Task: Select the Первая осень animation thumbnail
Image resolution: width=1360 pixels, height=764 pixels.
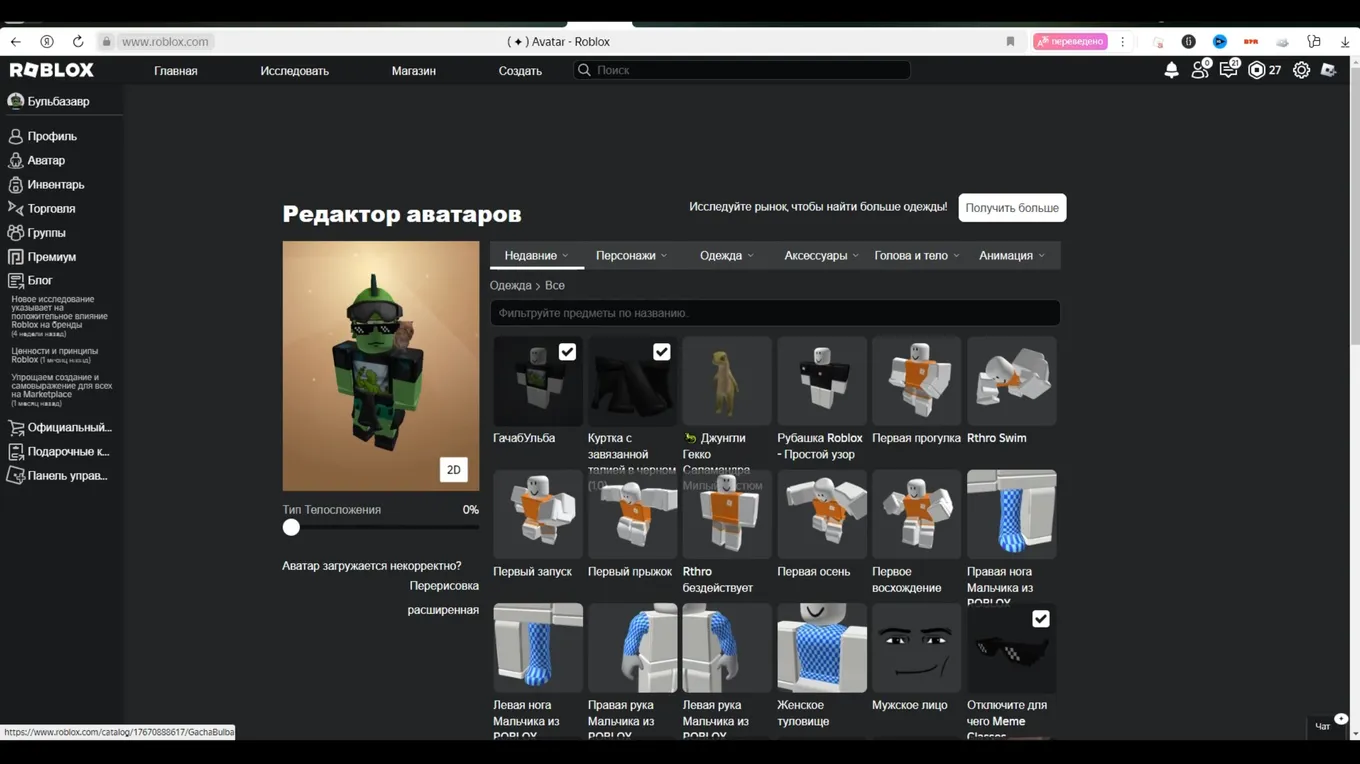Action: (x=822, y=514)
